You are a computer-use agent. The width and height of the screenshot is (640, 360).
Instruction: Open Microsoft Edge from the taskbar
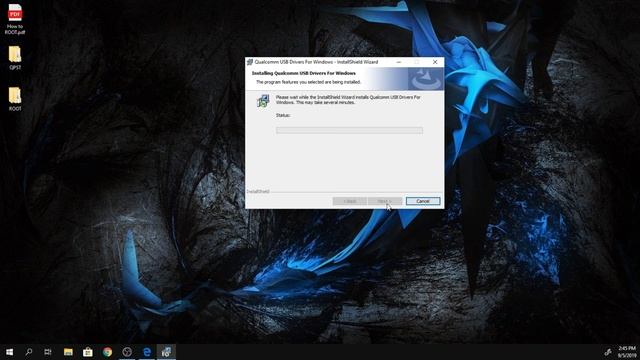coord(147,352)
